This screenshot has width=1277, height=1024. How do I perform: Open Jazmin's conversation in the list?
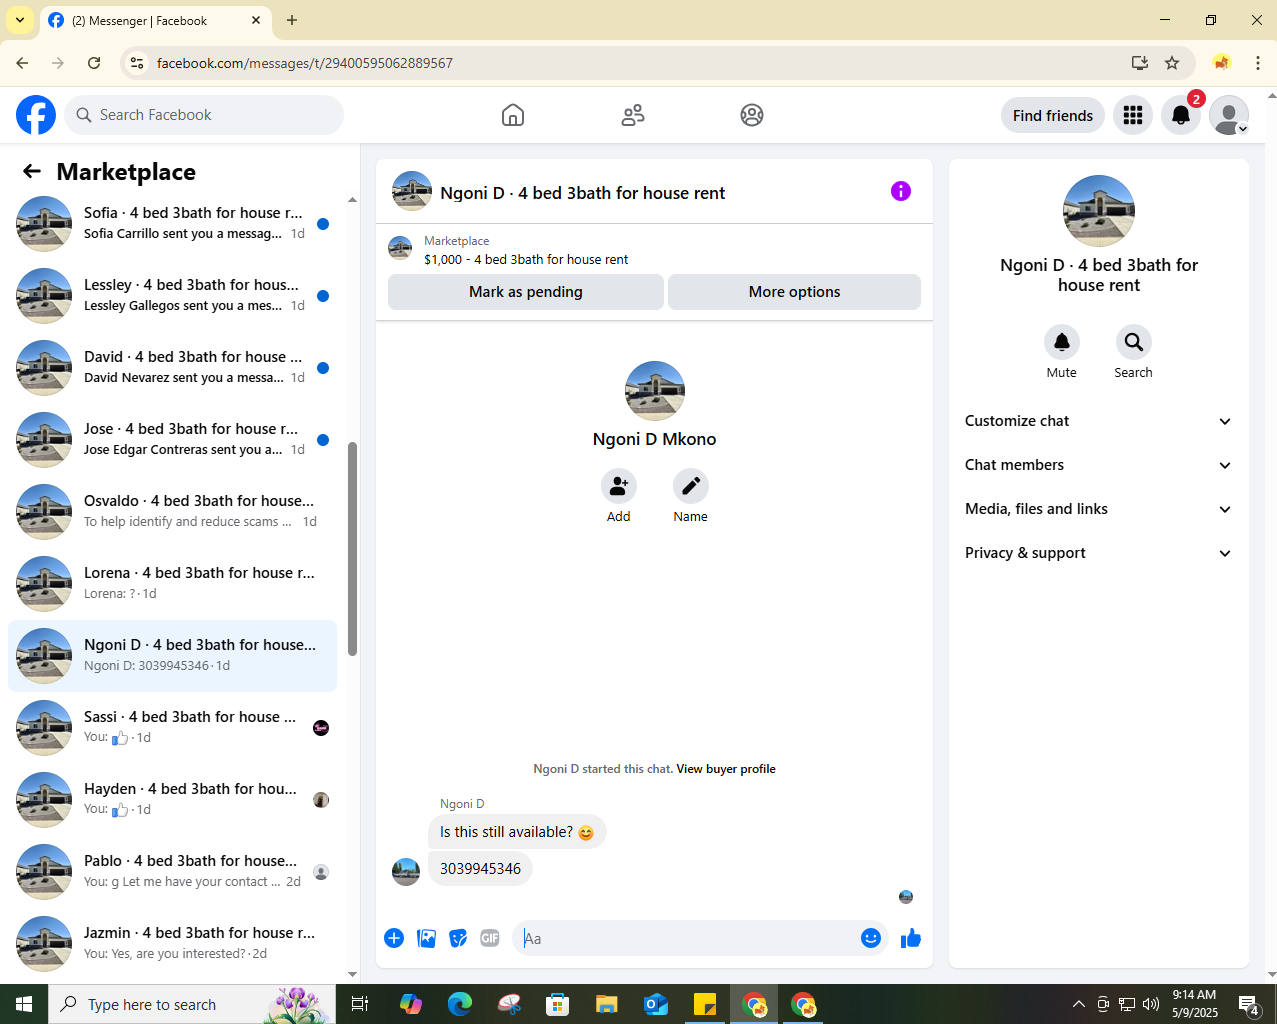click(x=172, y=944)
